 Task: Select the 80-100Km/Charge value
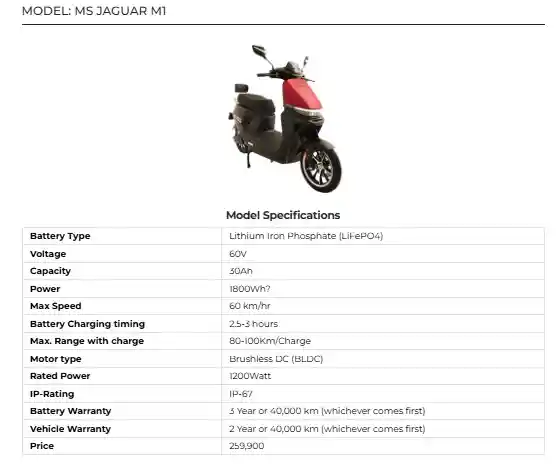point(270,341)
